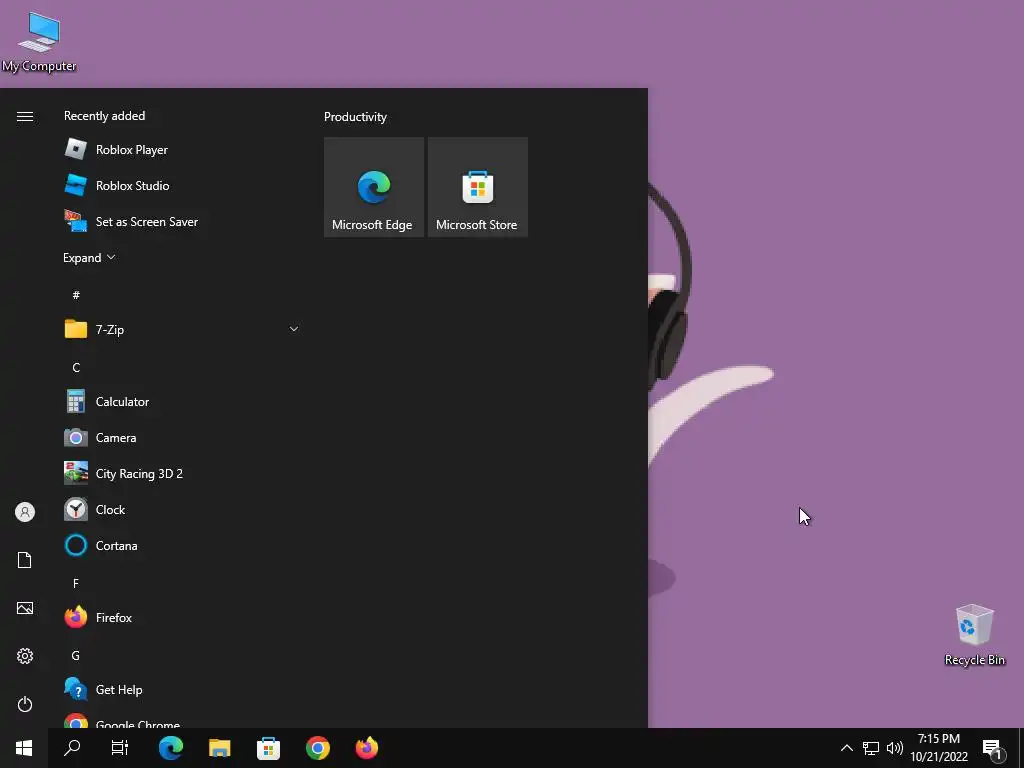1024x768 pixels.
Task: Open Get Help app
Action: (x=182, y=690)
